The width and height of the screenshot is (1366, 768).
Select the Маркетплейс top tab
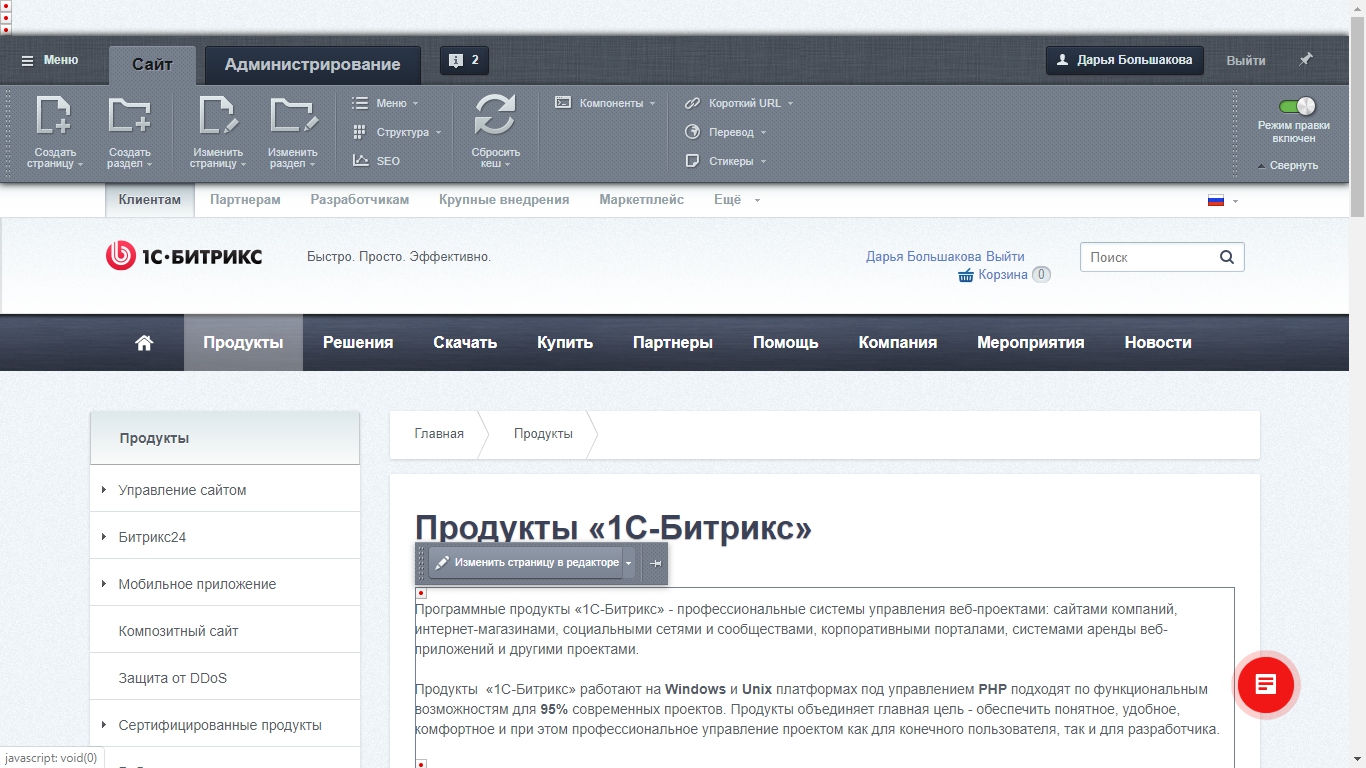642,200
